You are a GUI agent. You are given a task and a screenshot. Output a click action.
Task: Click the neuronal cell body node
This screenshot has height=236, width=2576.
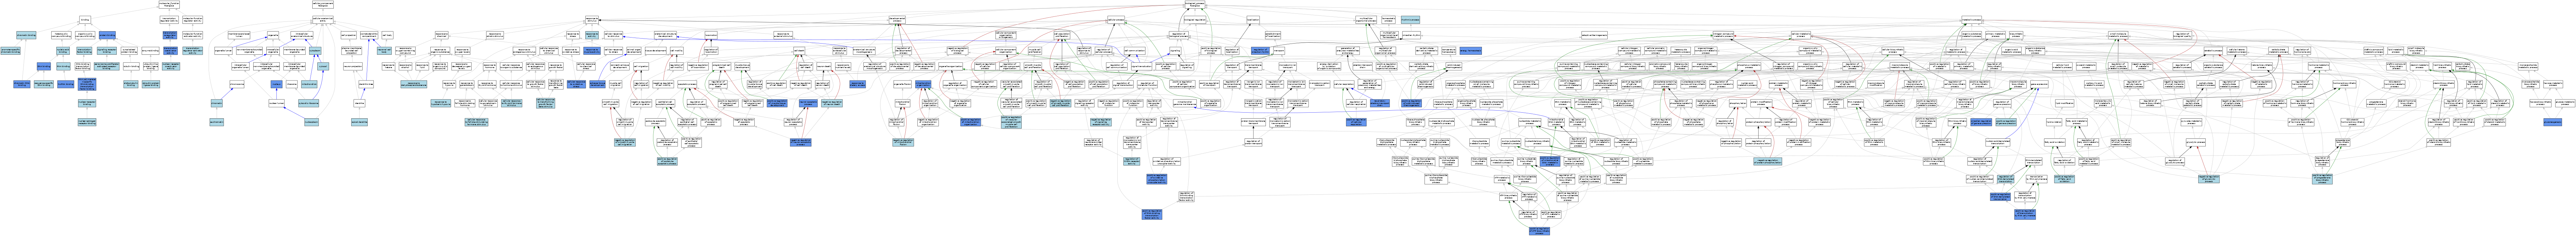(384, 51)
